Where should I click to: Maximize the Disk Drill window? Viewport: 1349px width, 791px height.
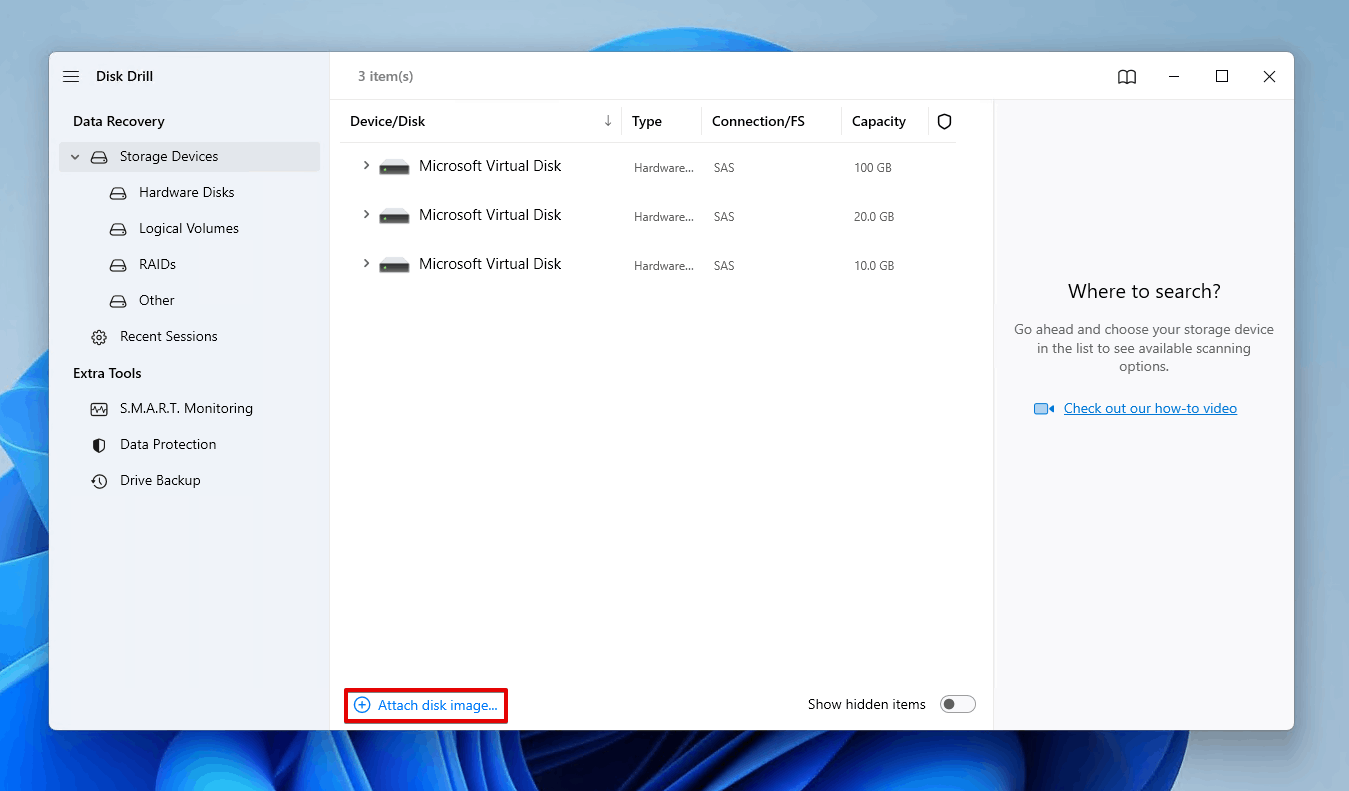click(1222, 76)
